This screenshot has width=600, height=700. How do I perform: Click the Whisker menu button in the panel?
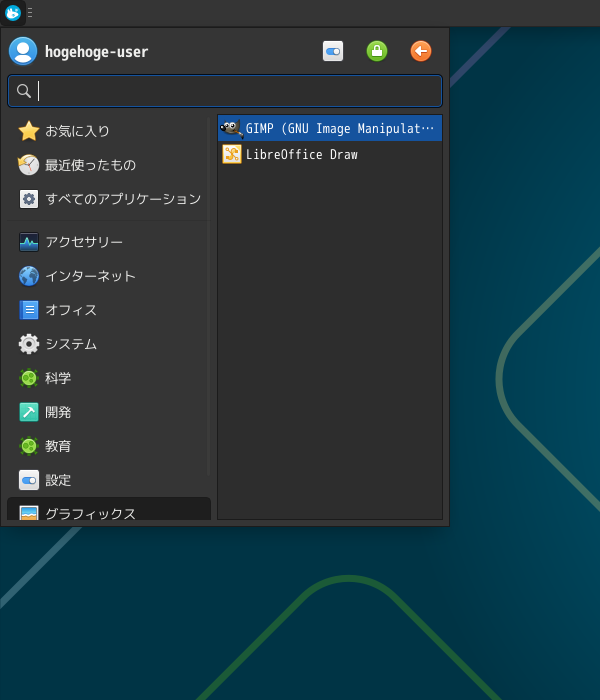(13, 13)
